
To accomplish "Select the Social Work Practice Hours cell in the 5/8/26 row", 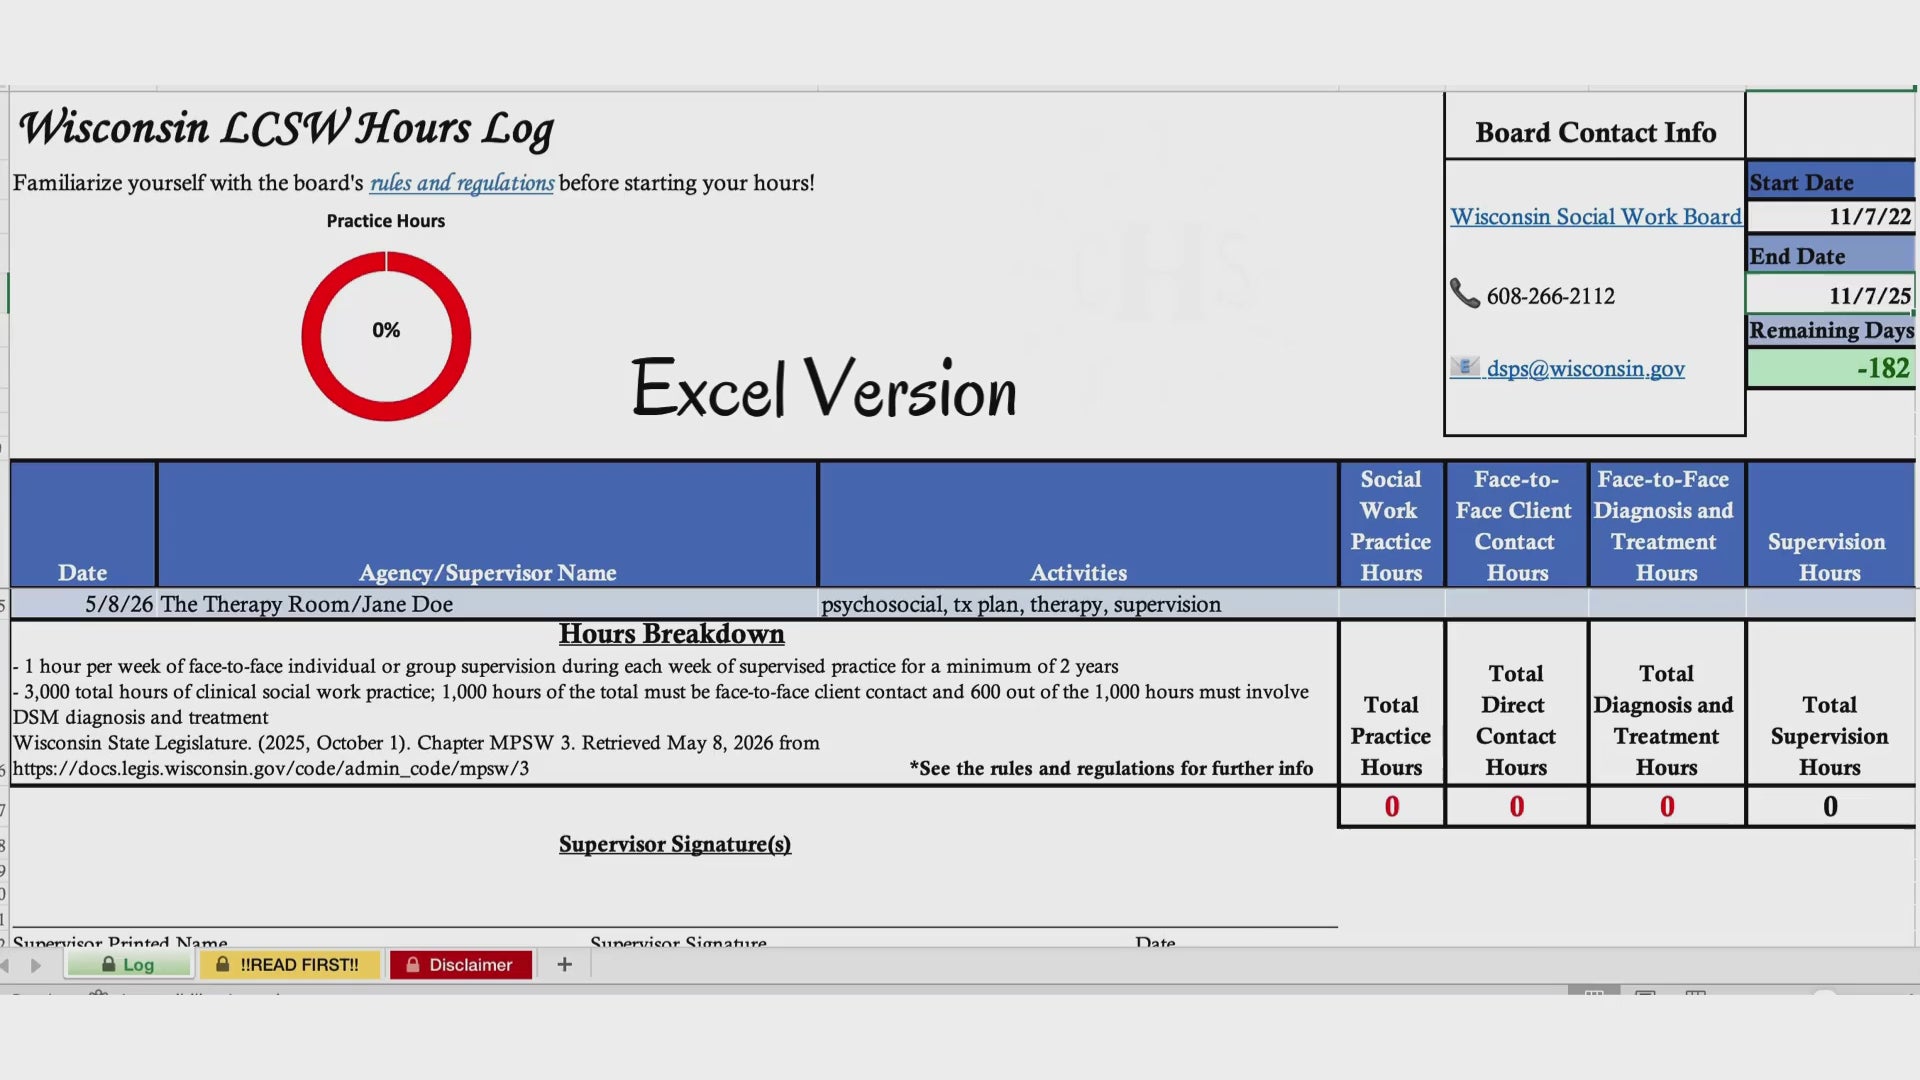I will click(1392, 604).
